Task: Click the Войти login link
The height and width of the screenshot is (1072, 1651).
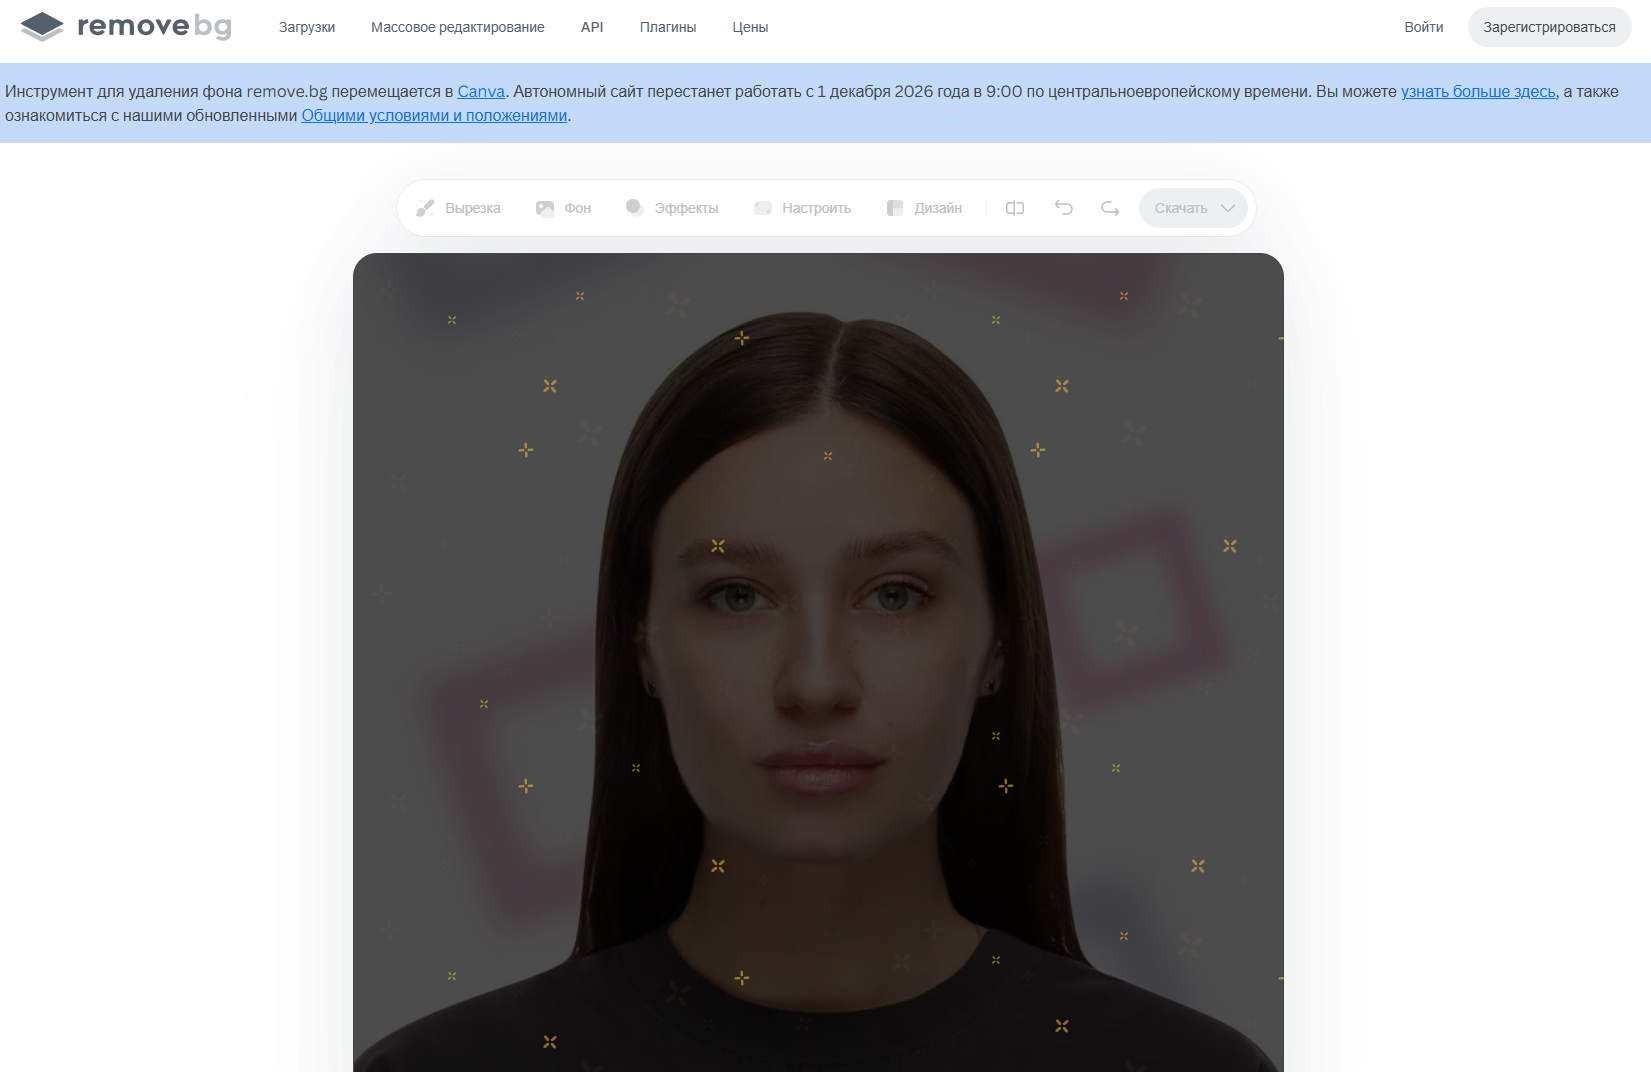Action: tap(1424, 27)
